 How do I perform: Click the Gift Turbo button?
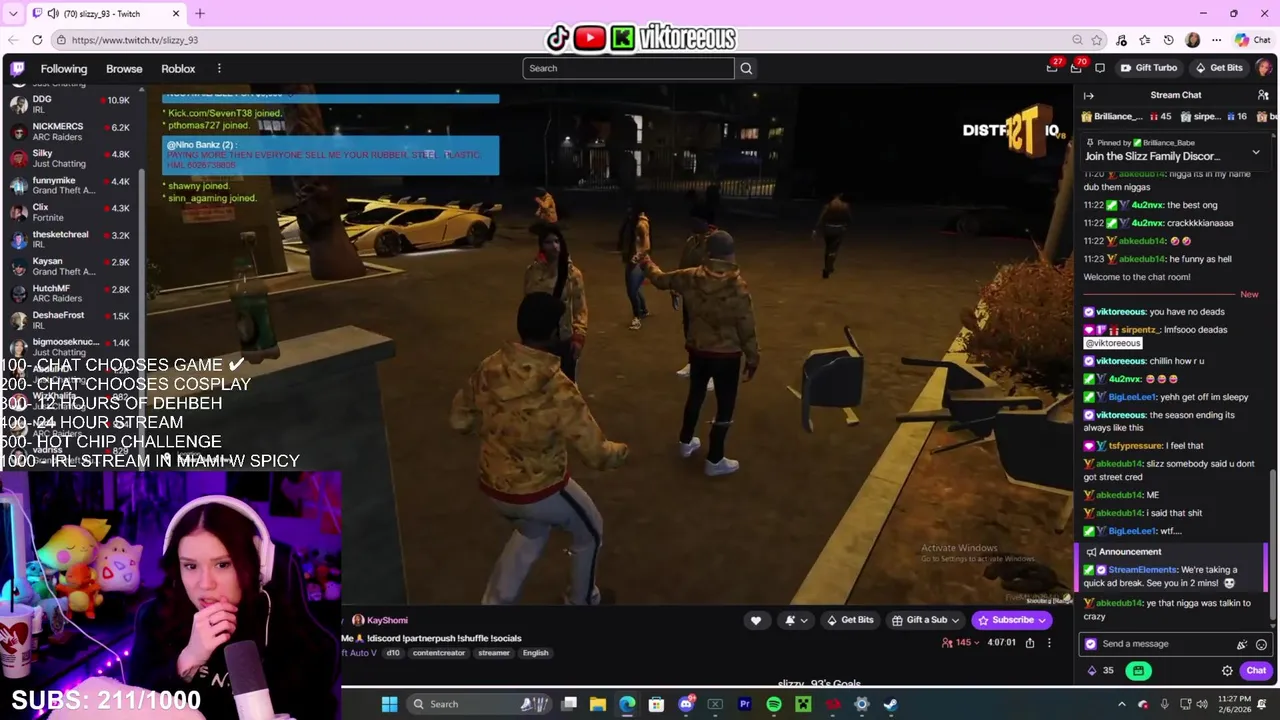click(x=1148, y=68)
